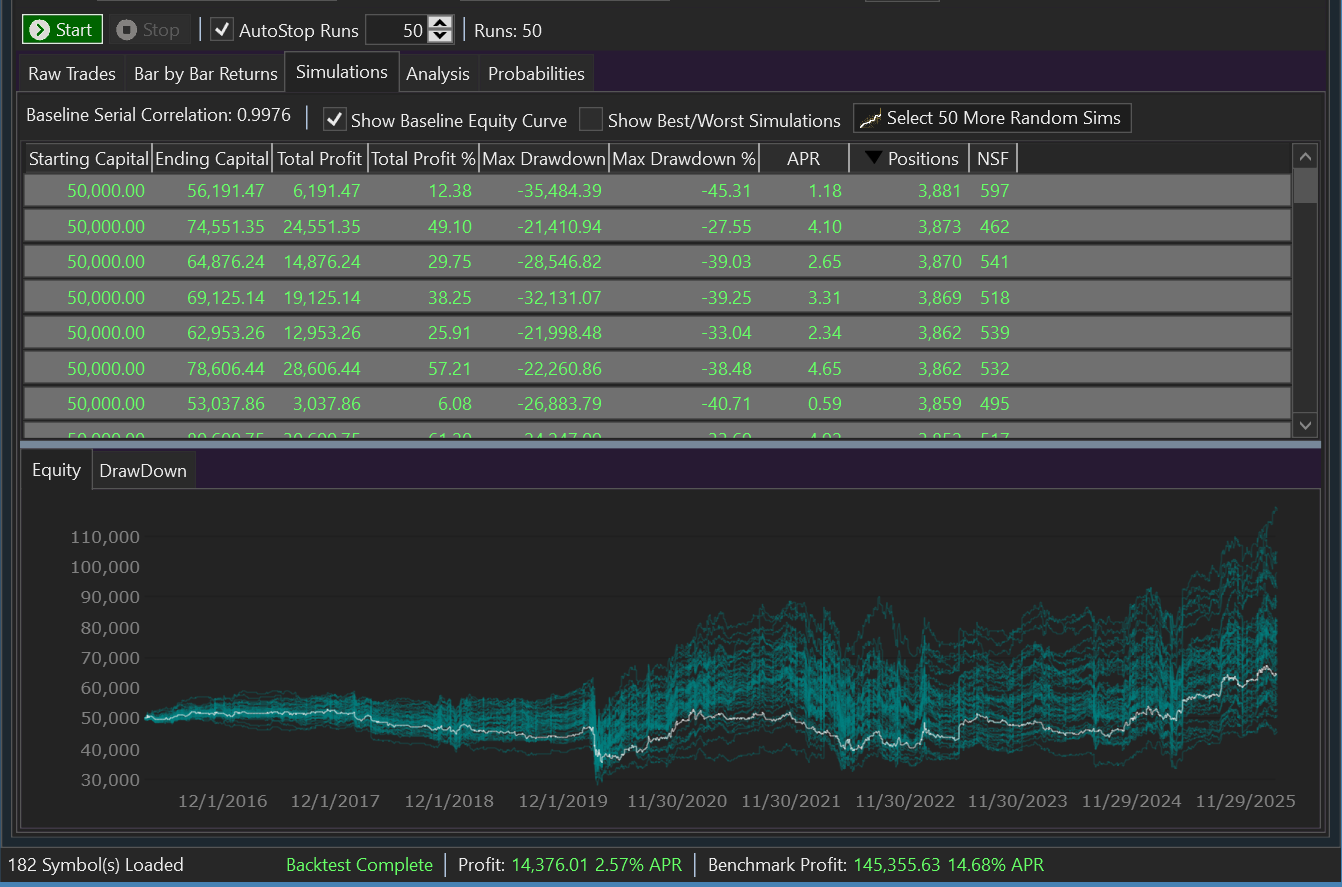The width and height of the screenshot is (1342, 887).
Task: Increase AutoStop Runs with up arrow
Action: (440, 24)
